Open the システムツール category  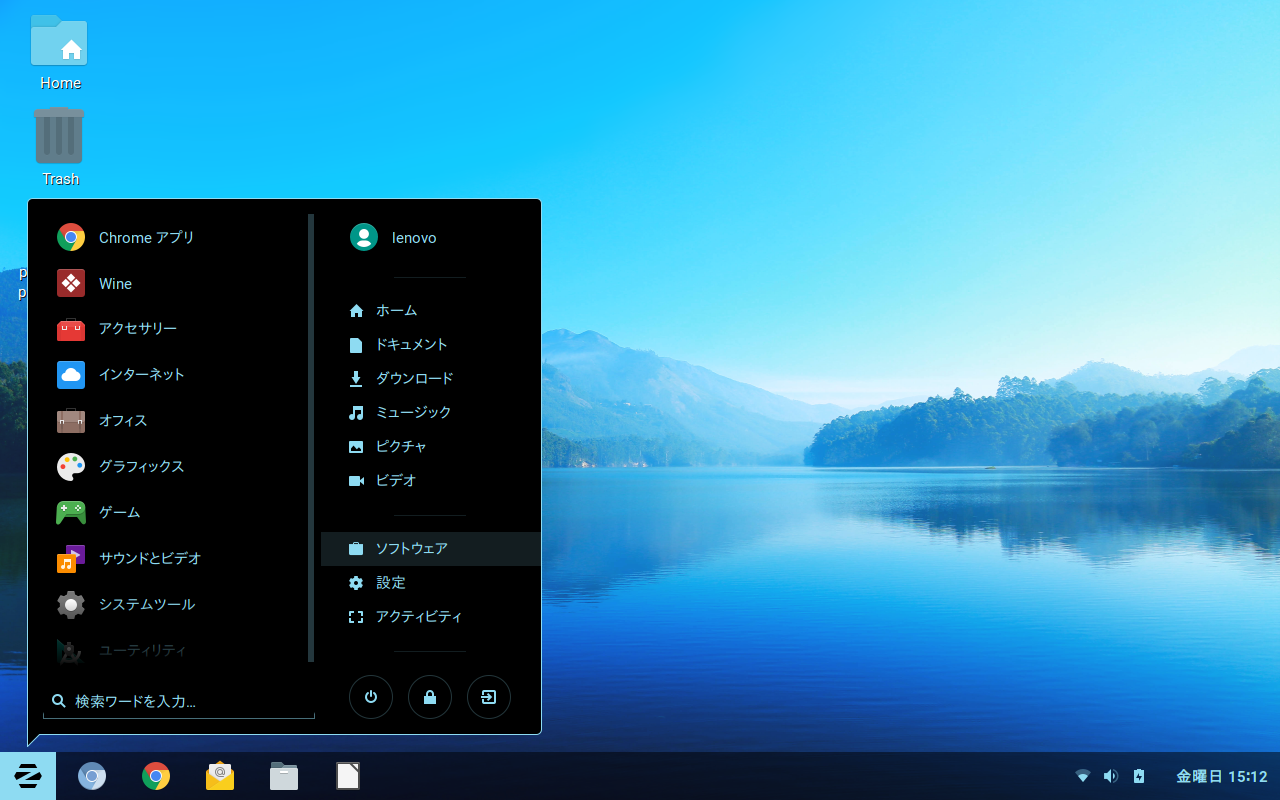(x=146, y=604)
